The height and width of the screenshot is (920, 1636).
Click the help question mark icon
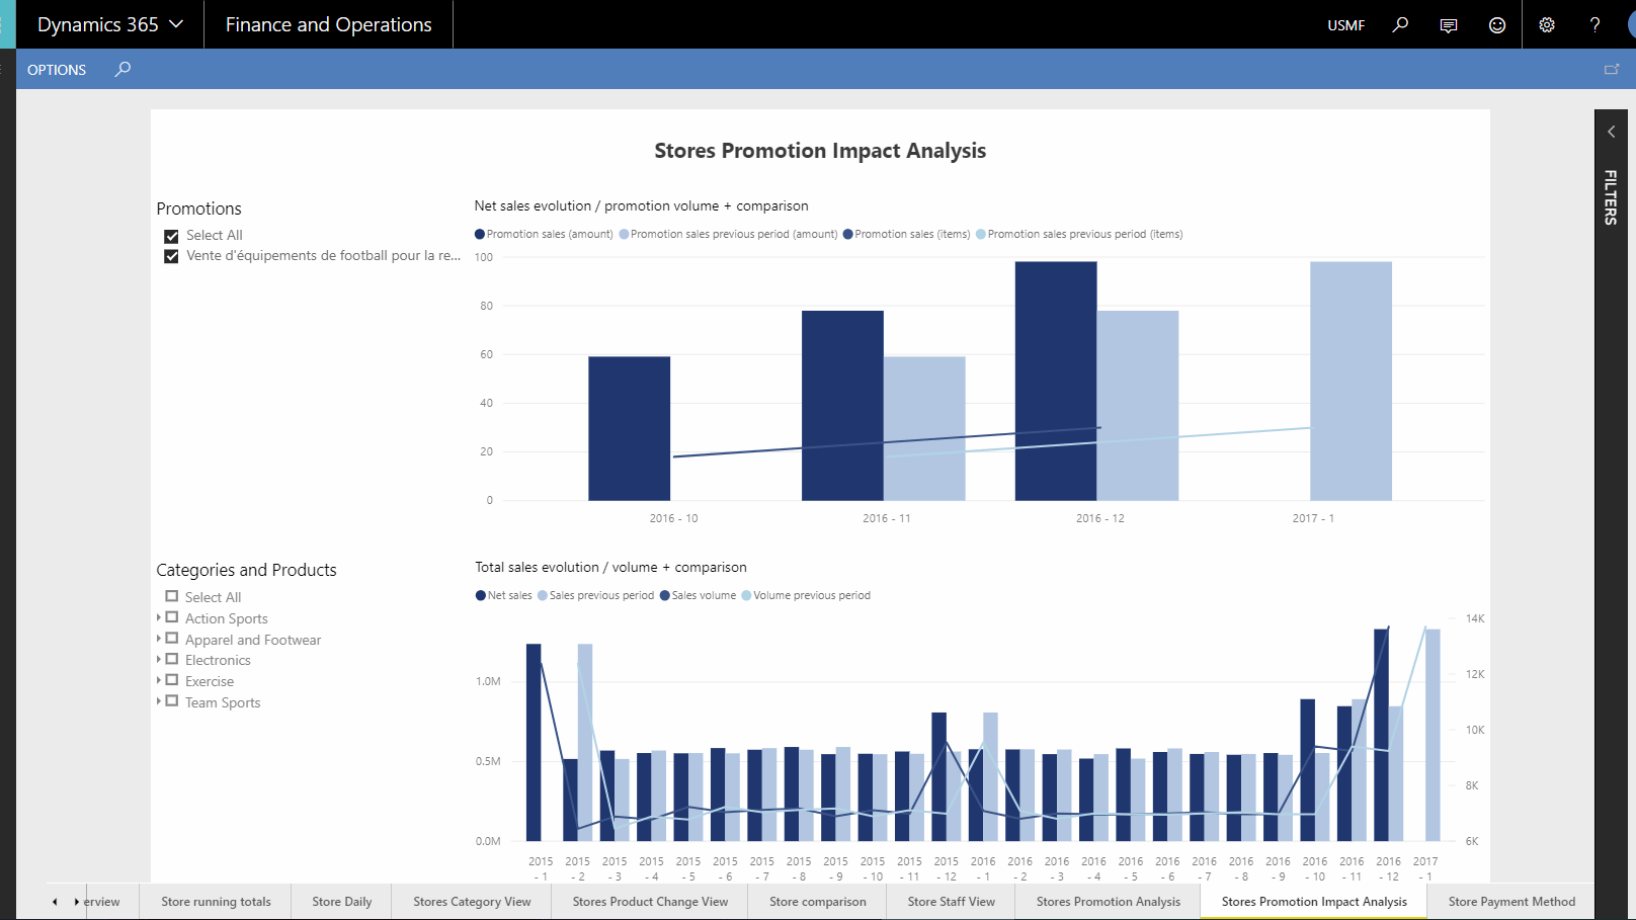(x=1595, y=25)
